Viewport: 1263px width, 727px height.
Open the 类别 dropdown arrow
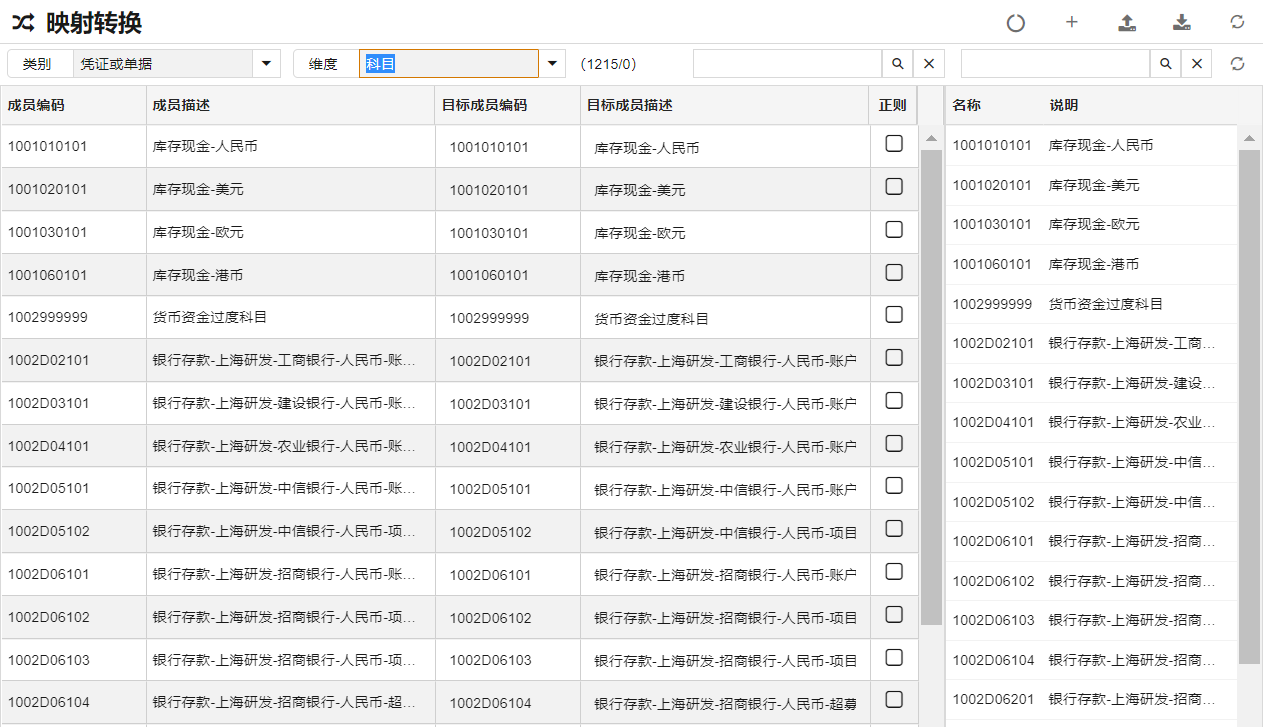(x=266, y=64)
